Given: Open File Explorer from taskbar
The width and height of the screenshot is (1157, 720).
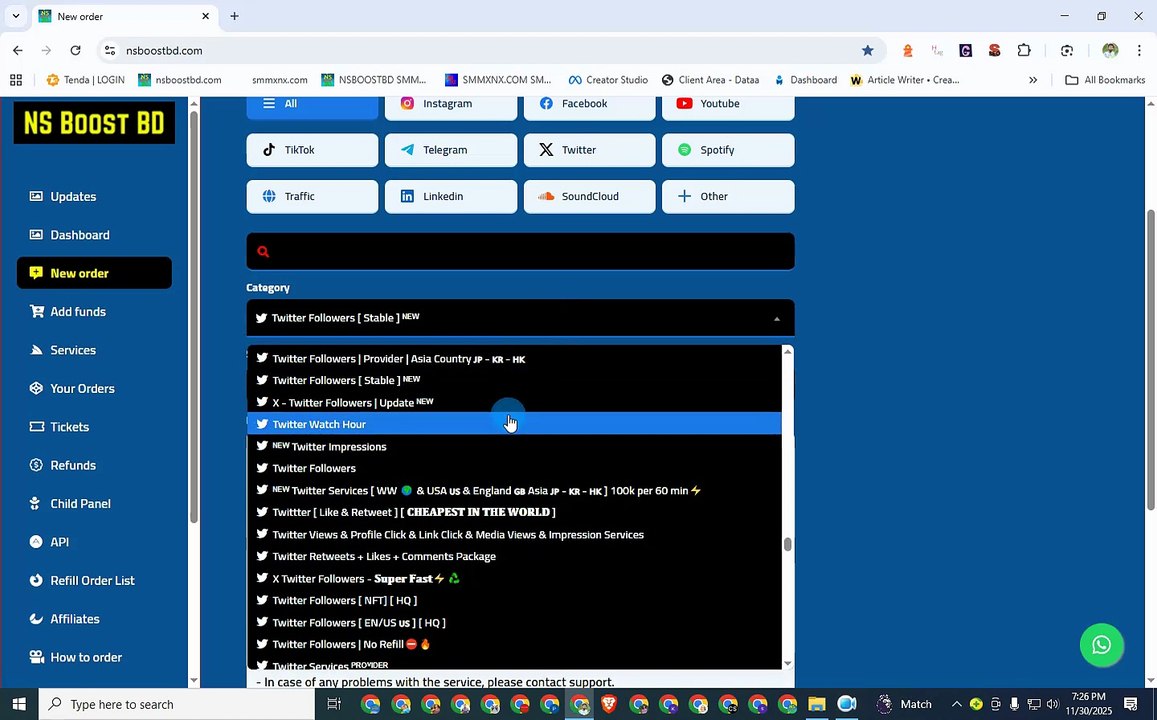Looking at the screenshot, I should 816,704.
